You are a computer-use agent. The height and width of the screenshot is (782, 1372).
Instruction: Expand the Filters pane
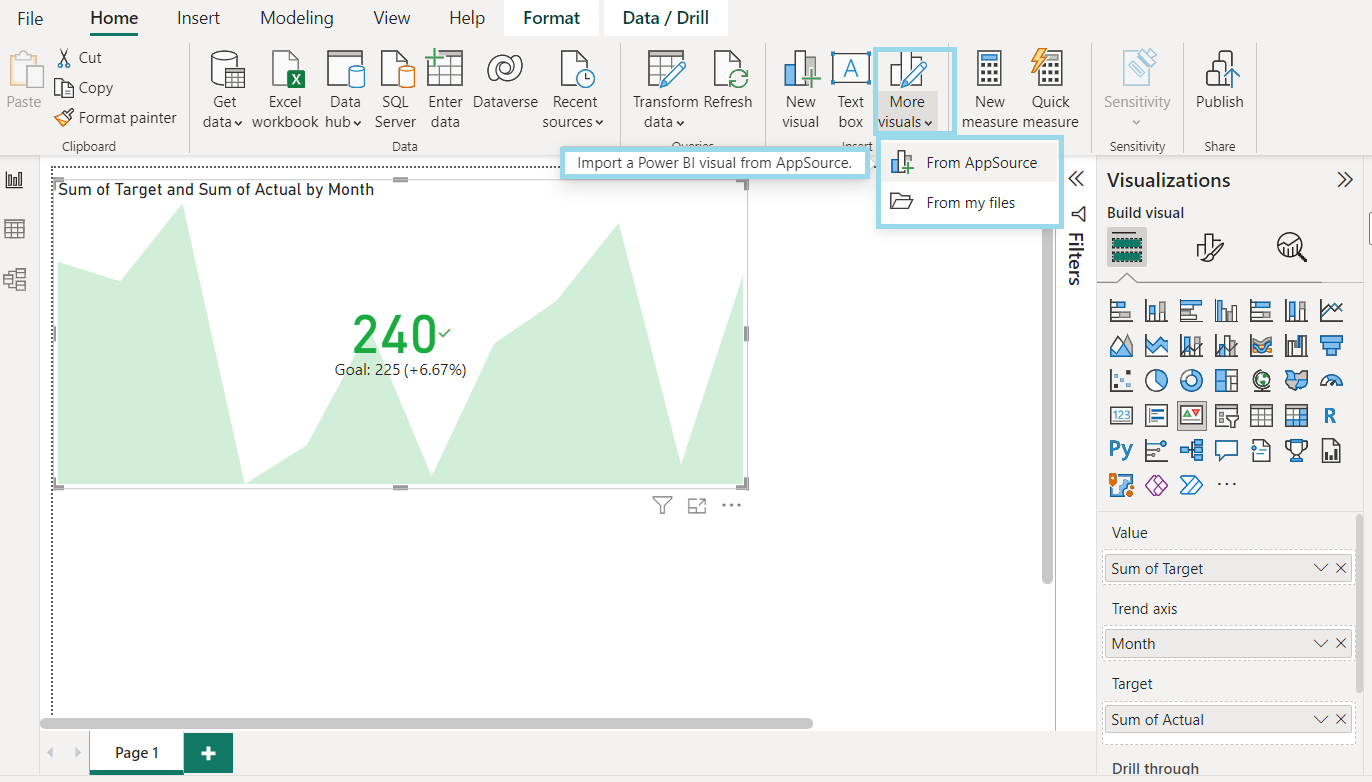pos(1076,179)
